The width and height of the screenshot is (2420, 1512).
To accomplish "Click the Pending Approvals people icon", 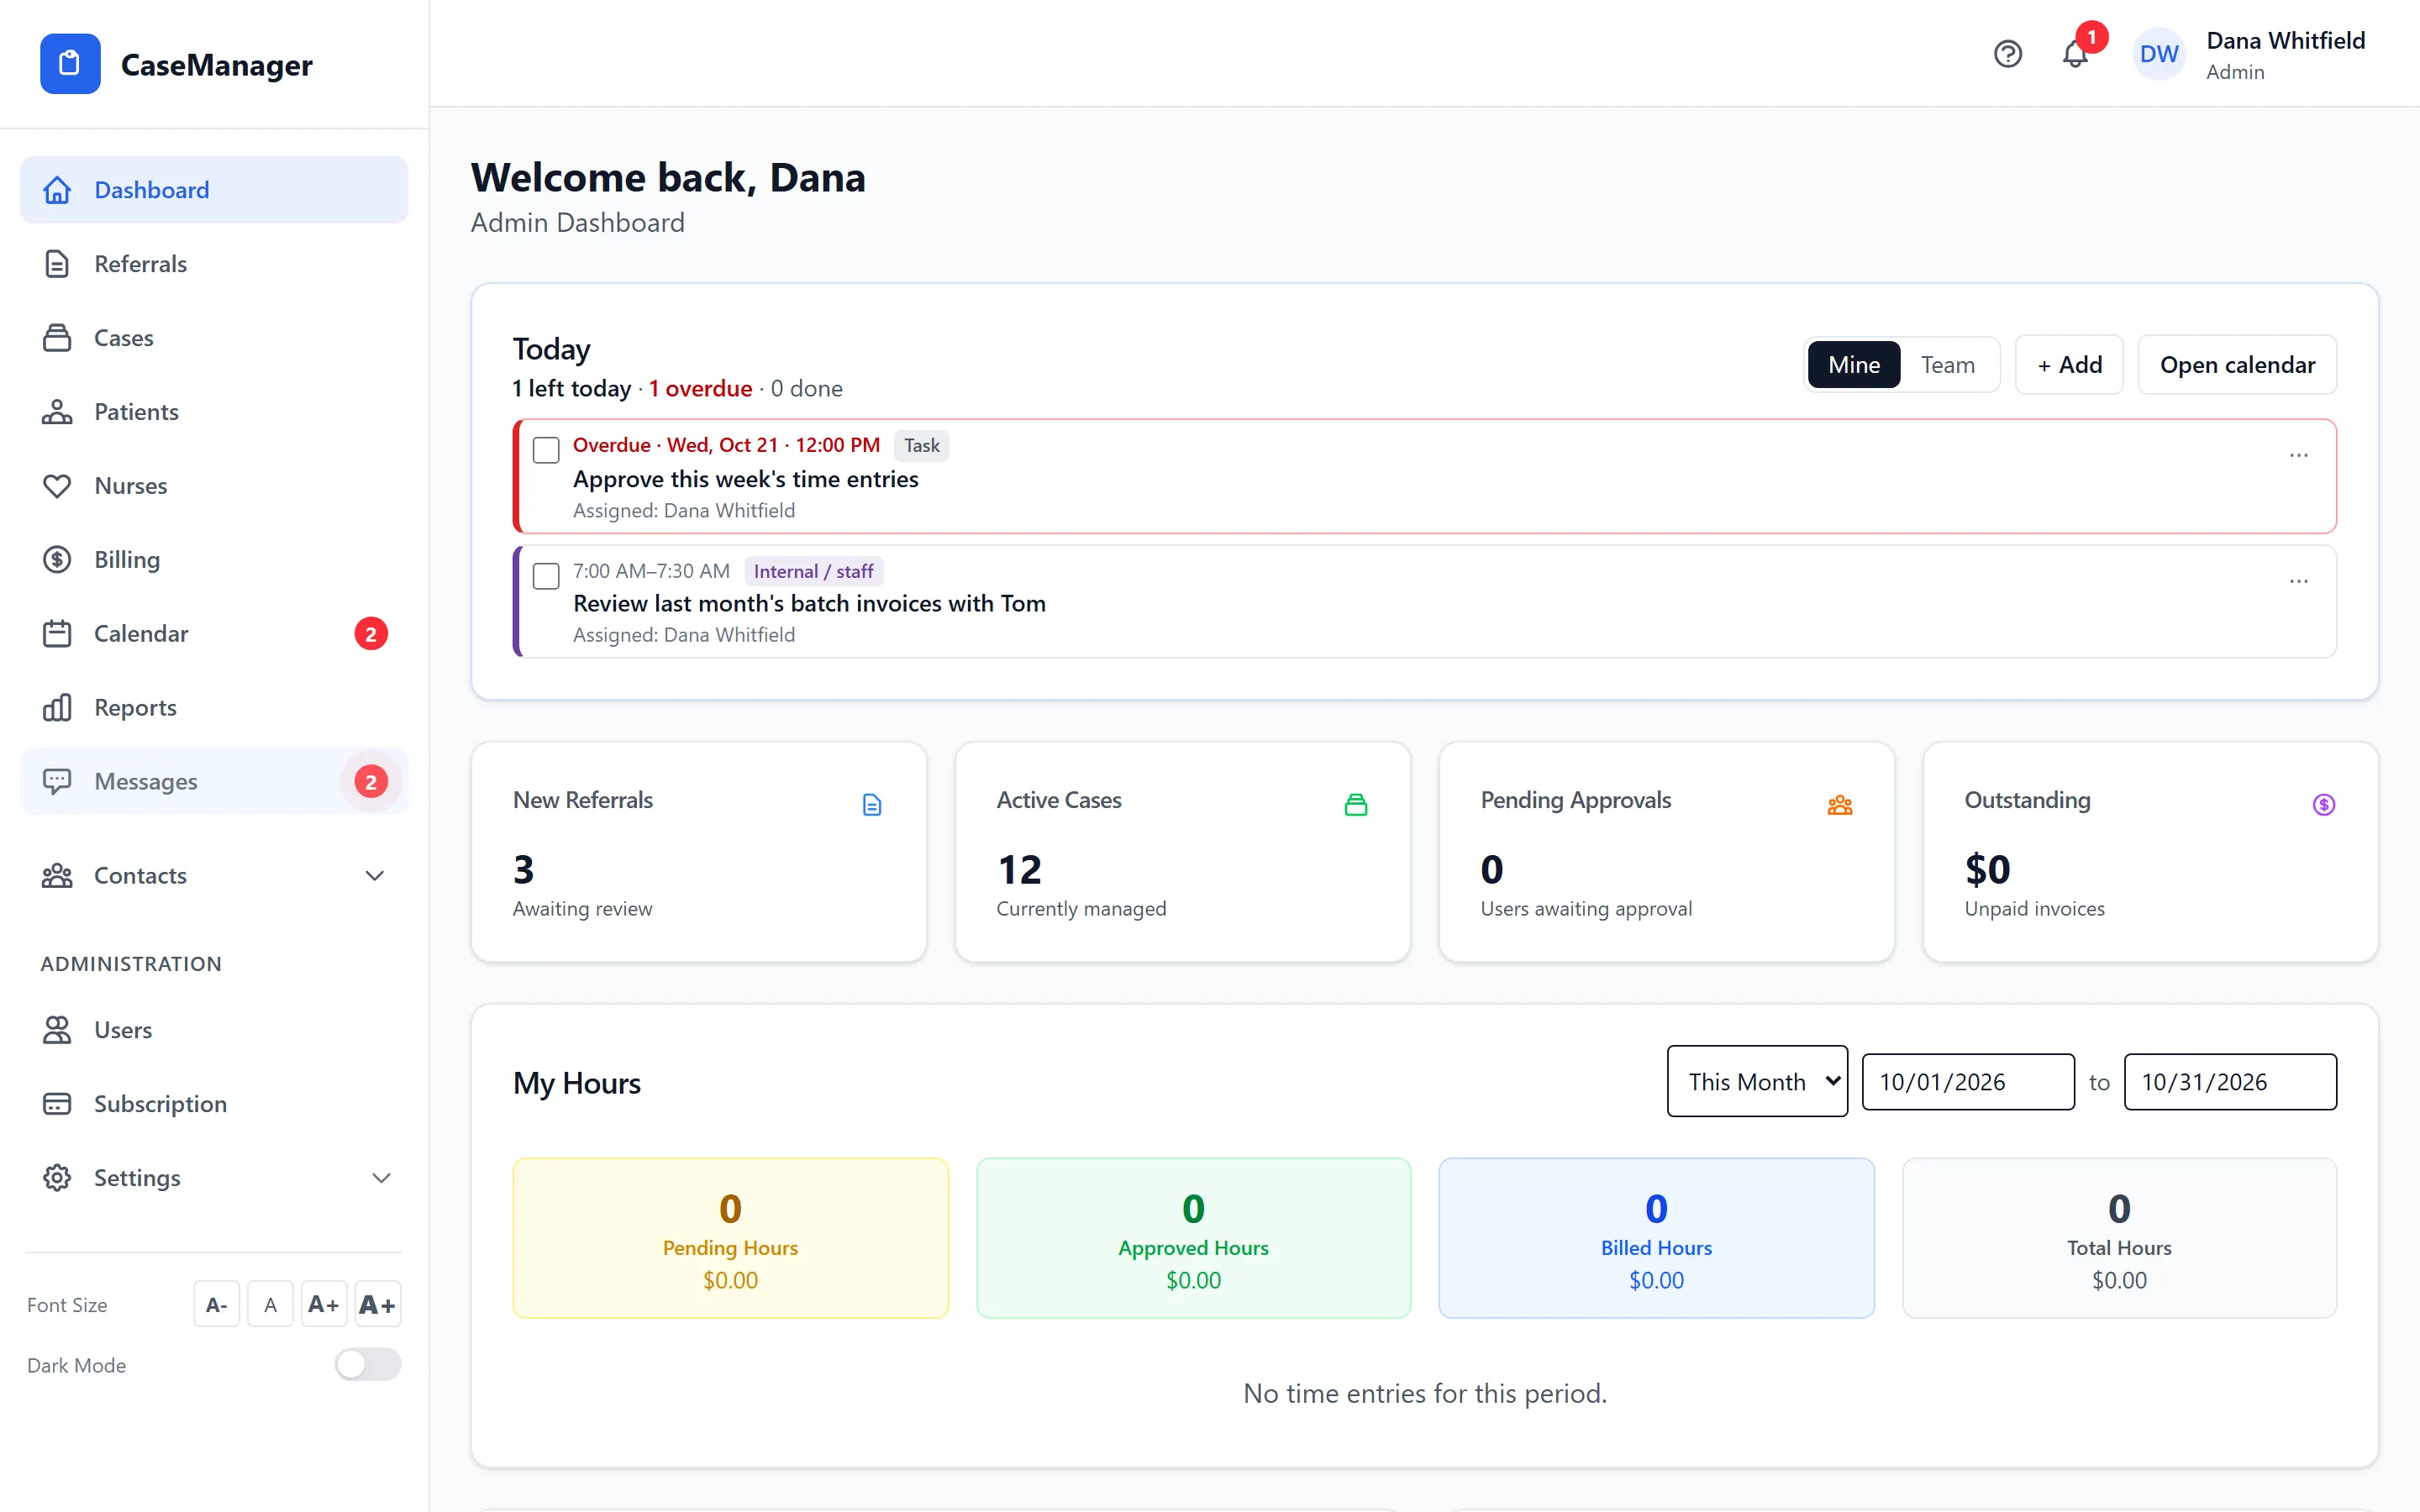I will coord(1840,805).
